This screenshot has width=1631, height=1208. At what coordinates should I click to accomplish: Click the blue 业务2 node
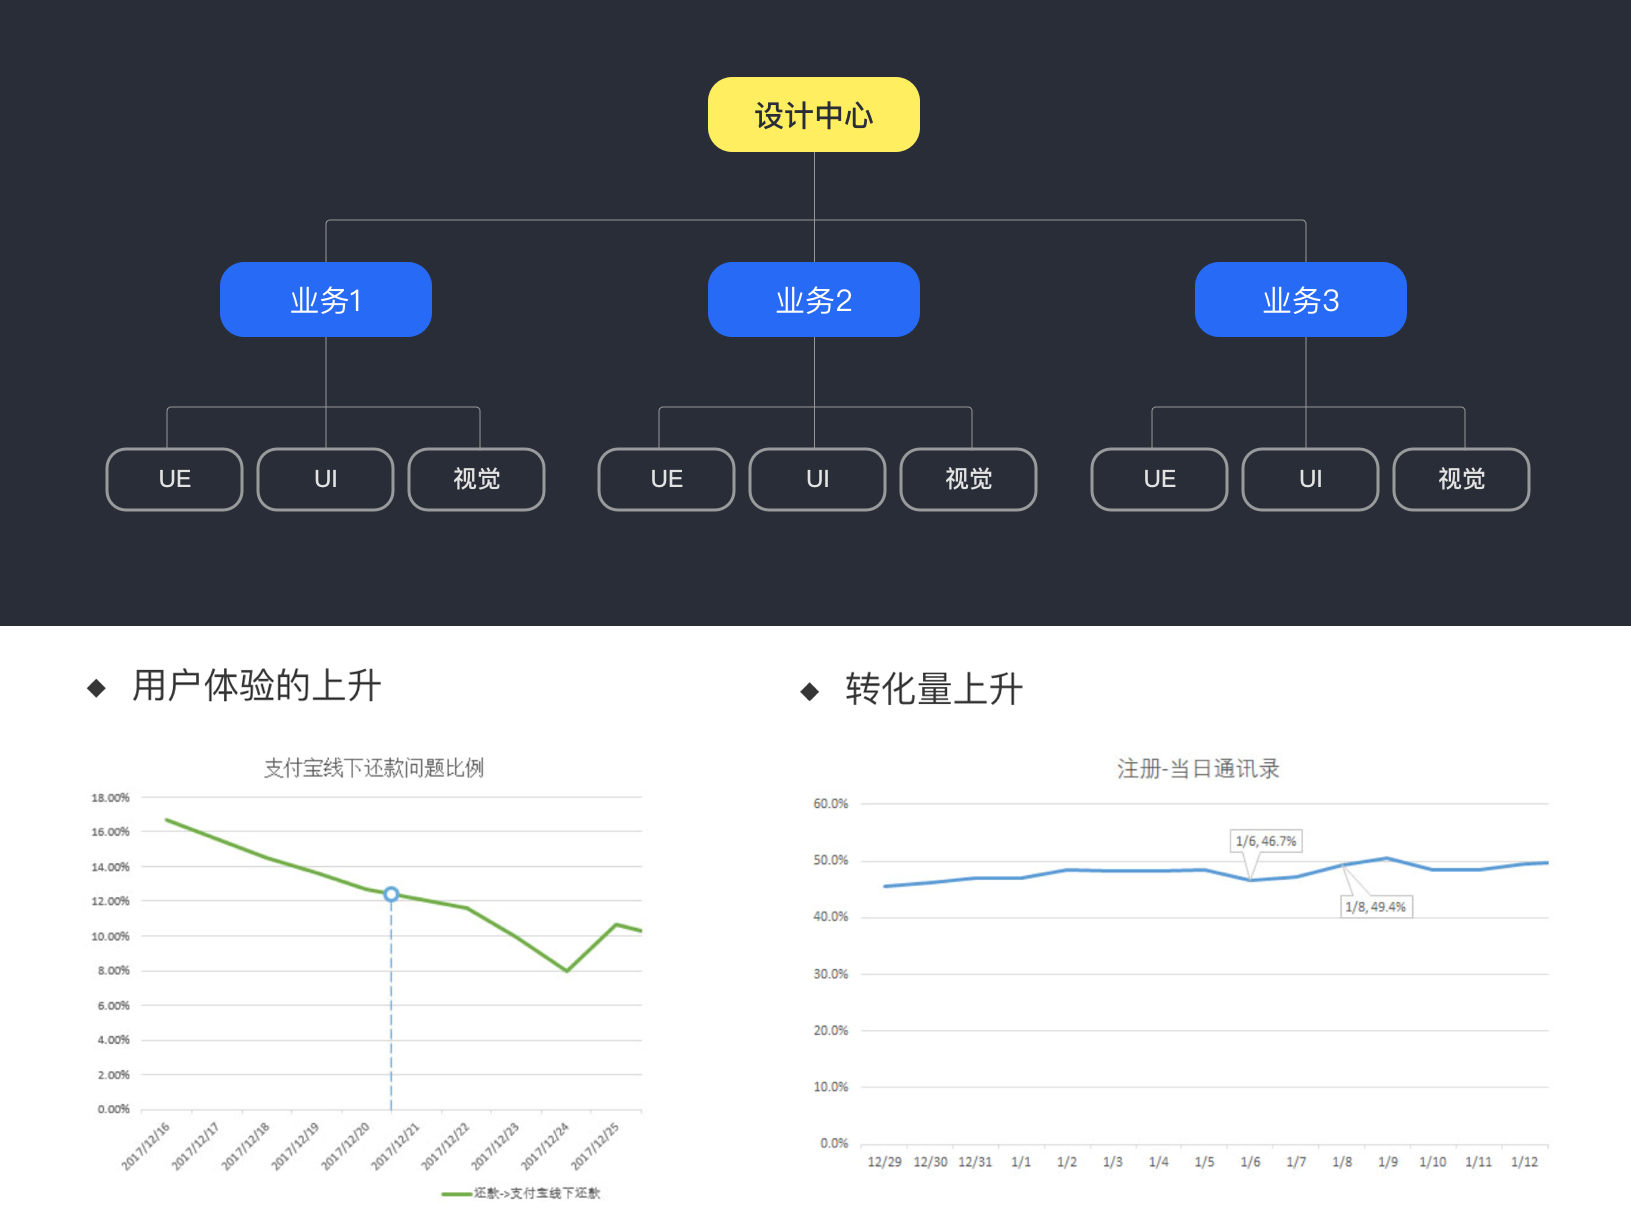click(814, 300)
